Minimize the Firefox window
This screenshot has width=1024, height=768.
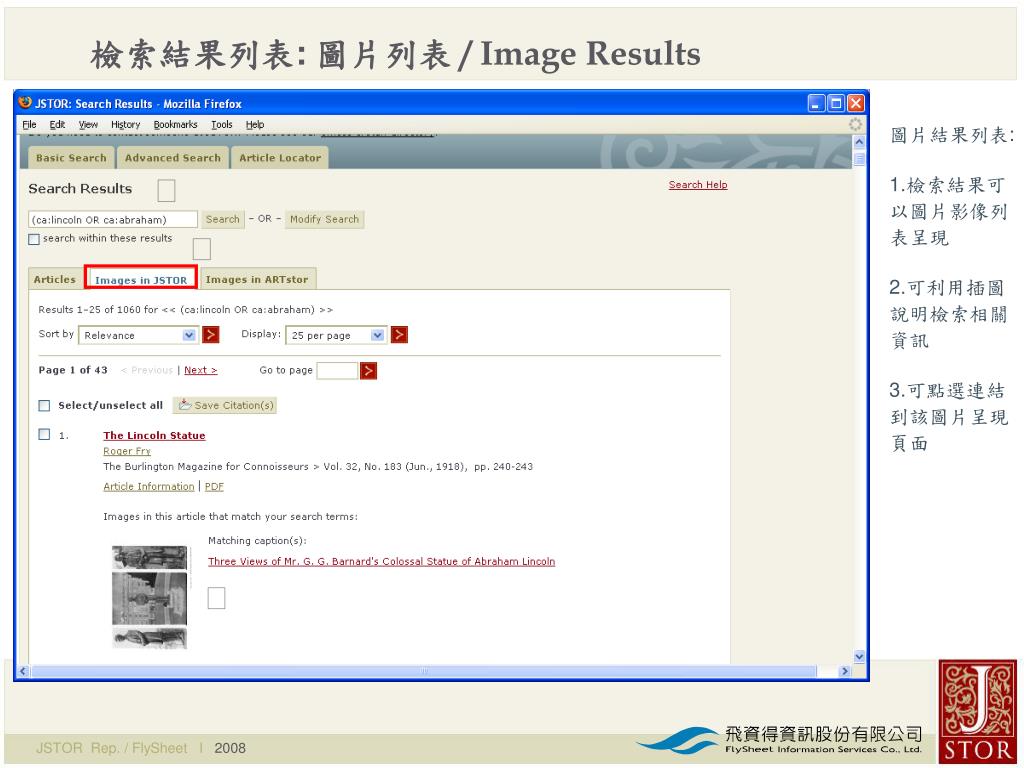point(816,103)
